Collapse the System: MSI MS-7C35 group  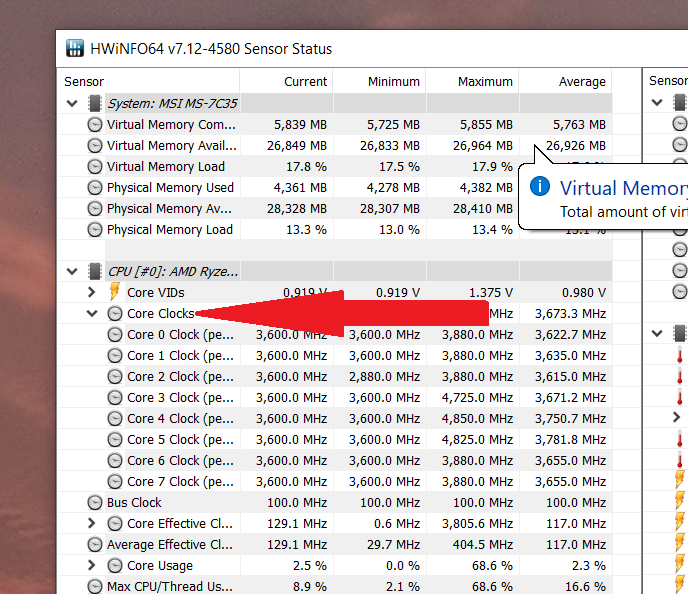(x=72, y=104)
